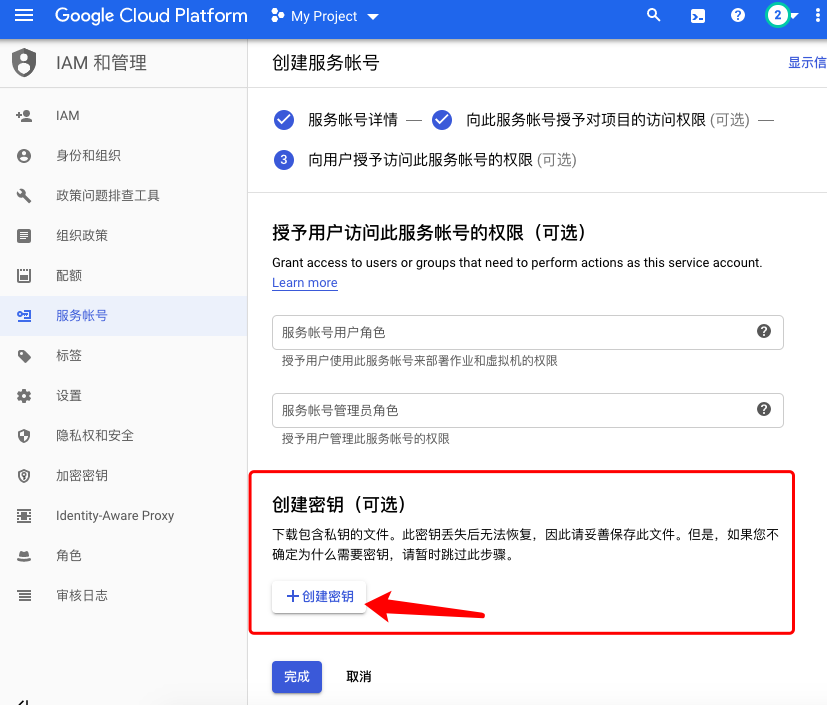Click the Identity-Aware Proxy icon
The width and height of the screenshot is (827, 705).
click(24, 516)
